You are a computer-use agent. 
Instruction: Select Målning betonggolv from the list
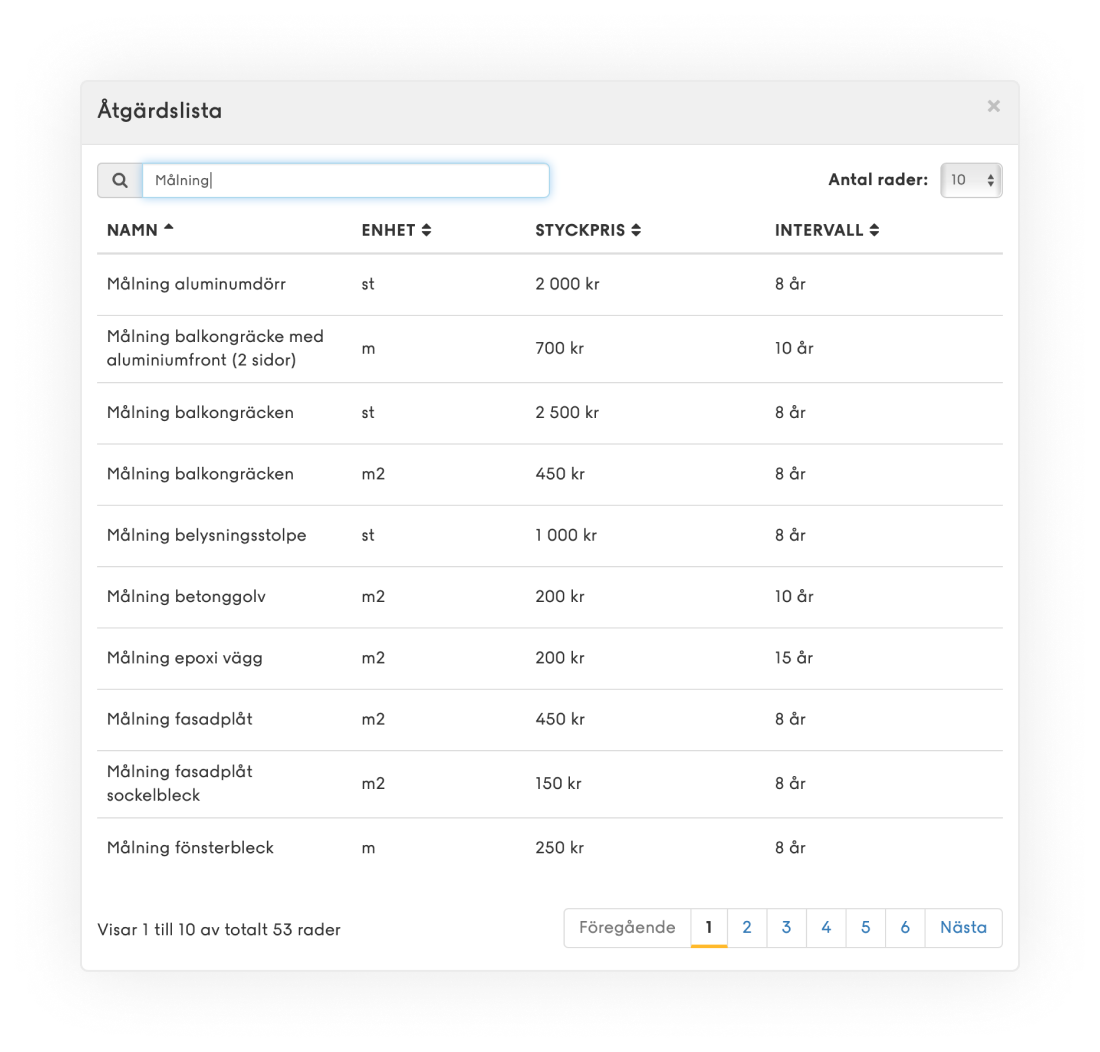pos(186,597)
